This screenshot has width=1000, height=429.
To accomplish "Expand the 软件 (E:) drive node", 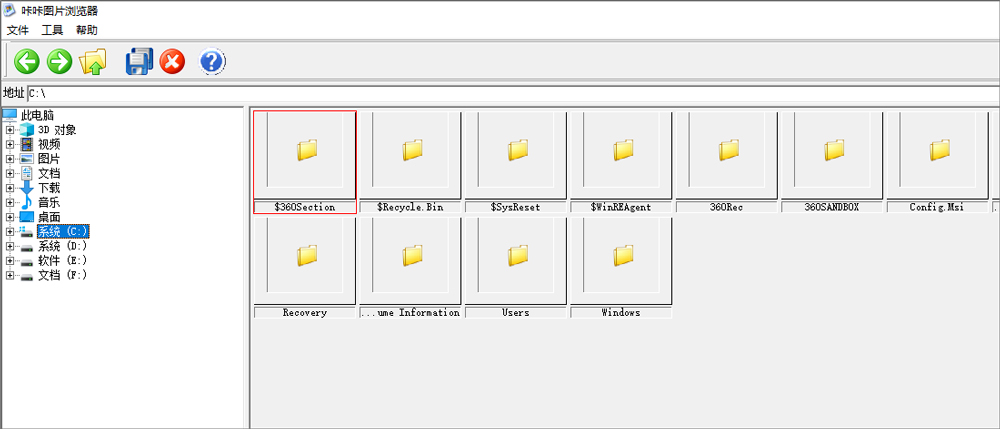I will [10, 261].
